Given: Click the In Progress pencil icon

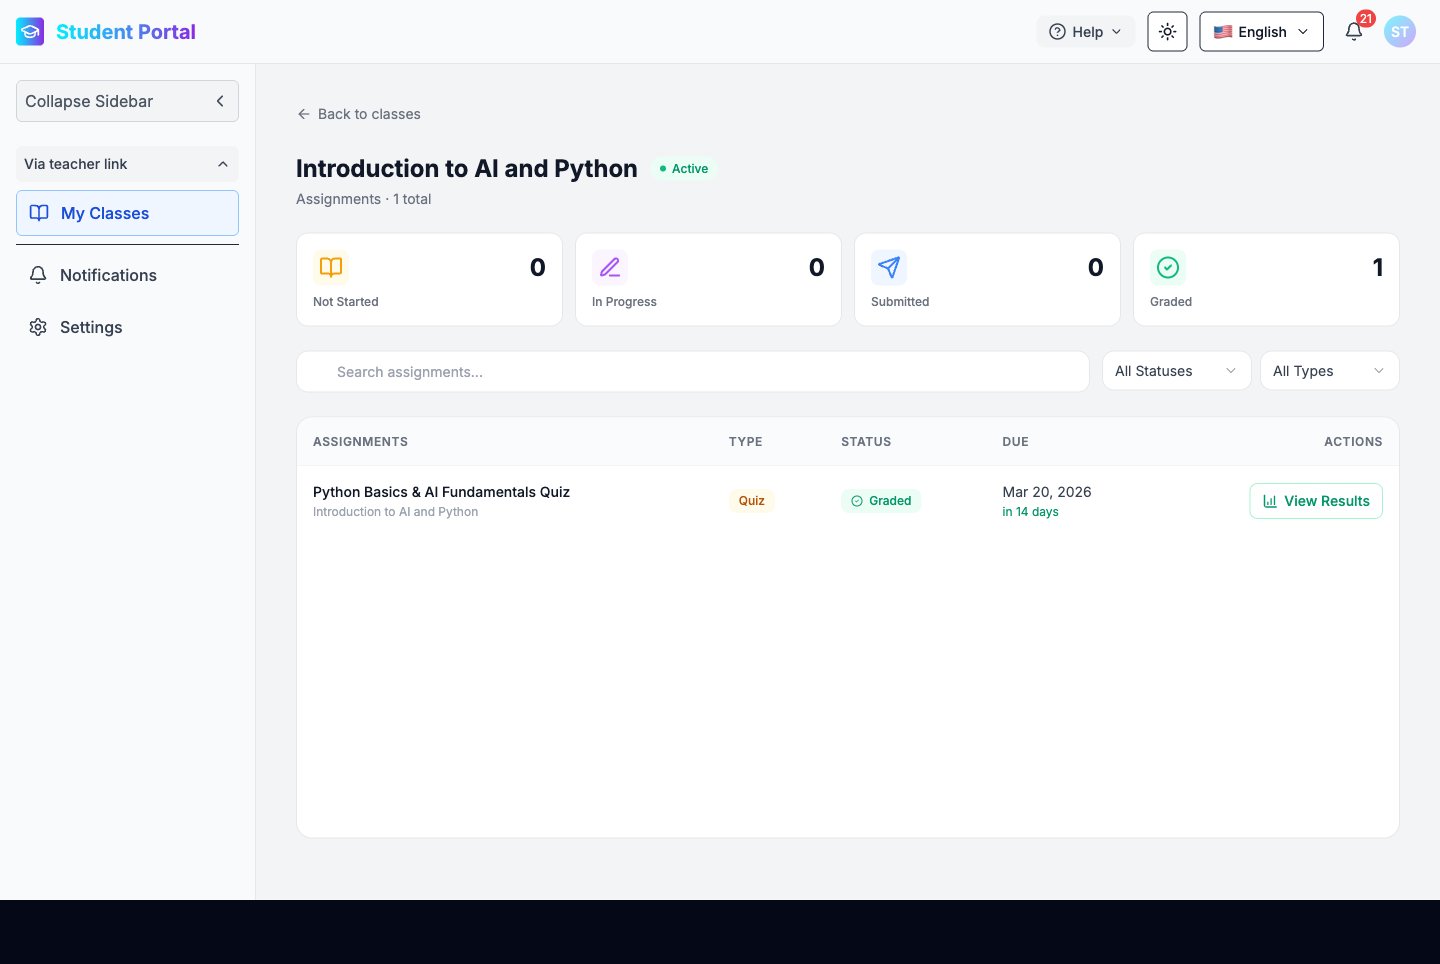Looking at the screenshot, I should click(610, 267).
